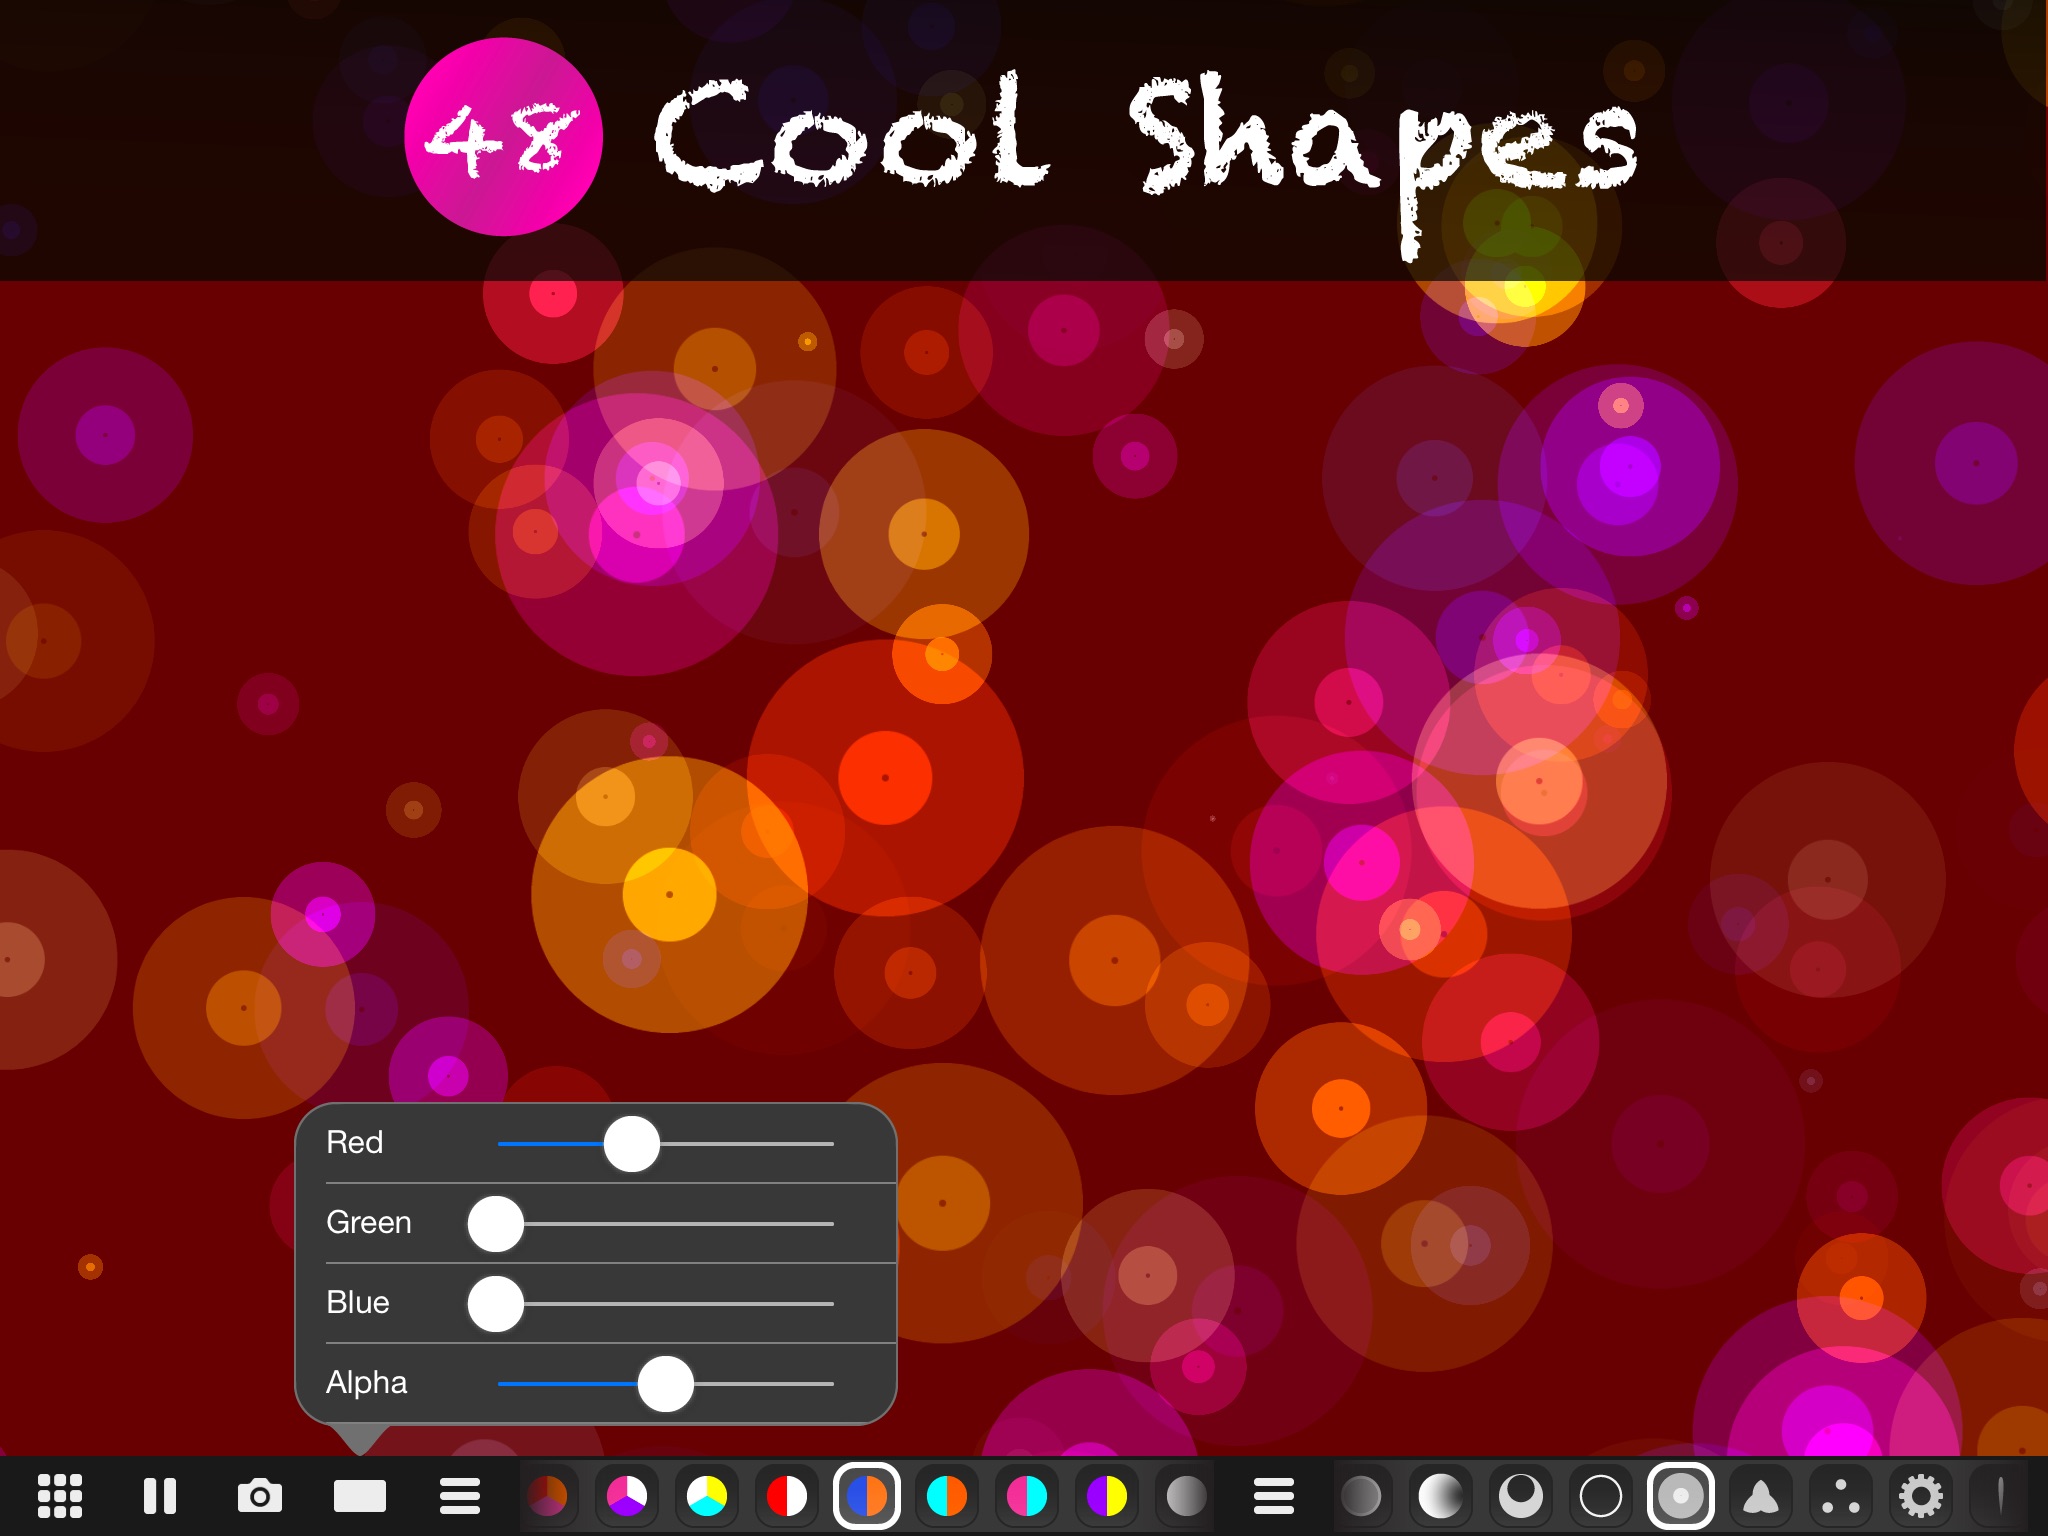Screen dimensions: 2048x1536
Task: Click the Alpha slider knob
Action: point(666,1384)
